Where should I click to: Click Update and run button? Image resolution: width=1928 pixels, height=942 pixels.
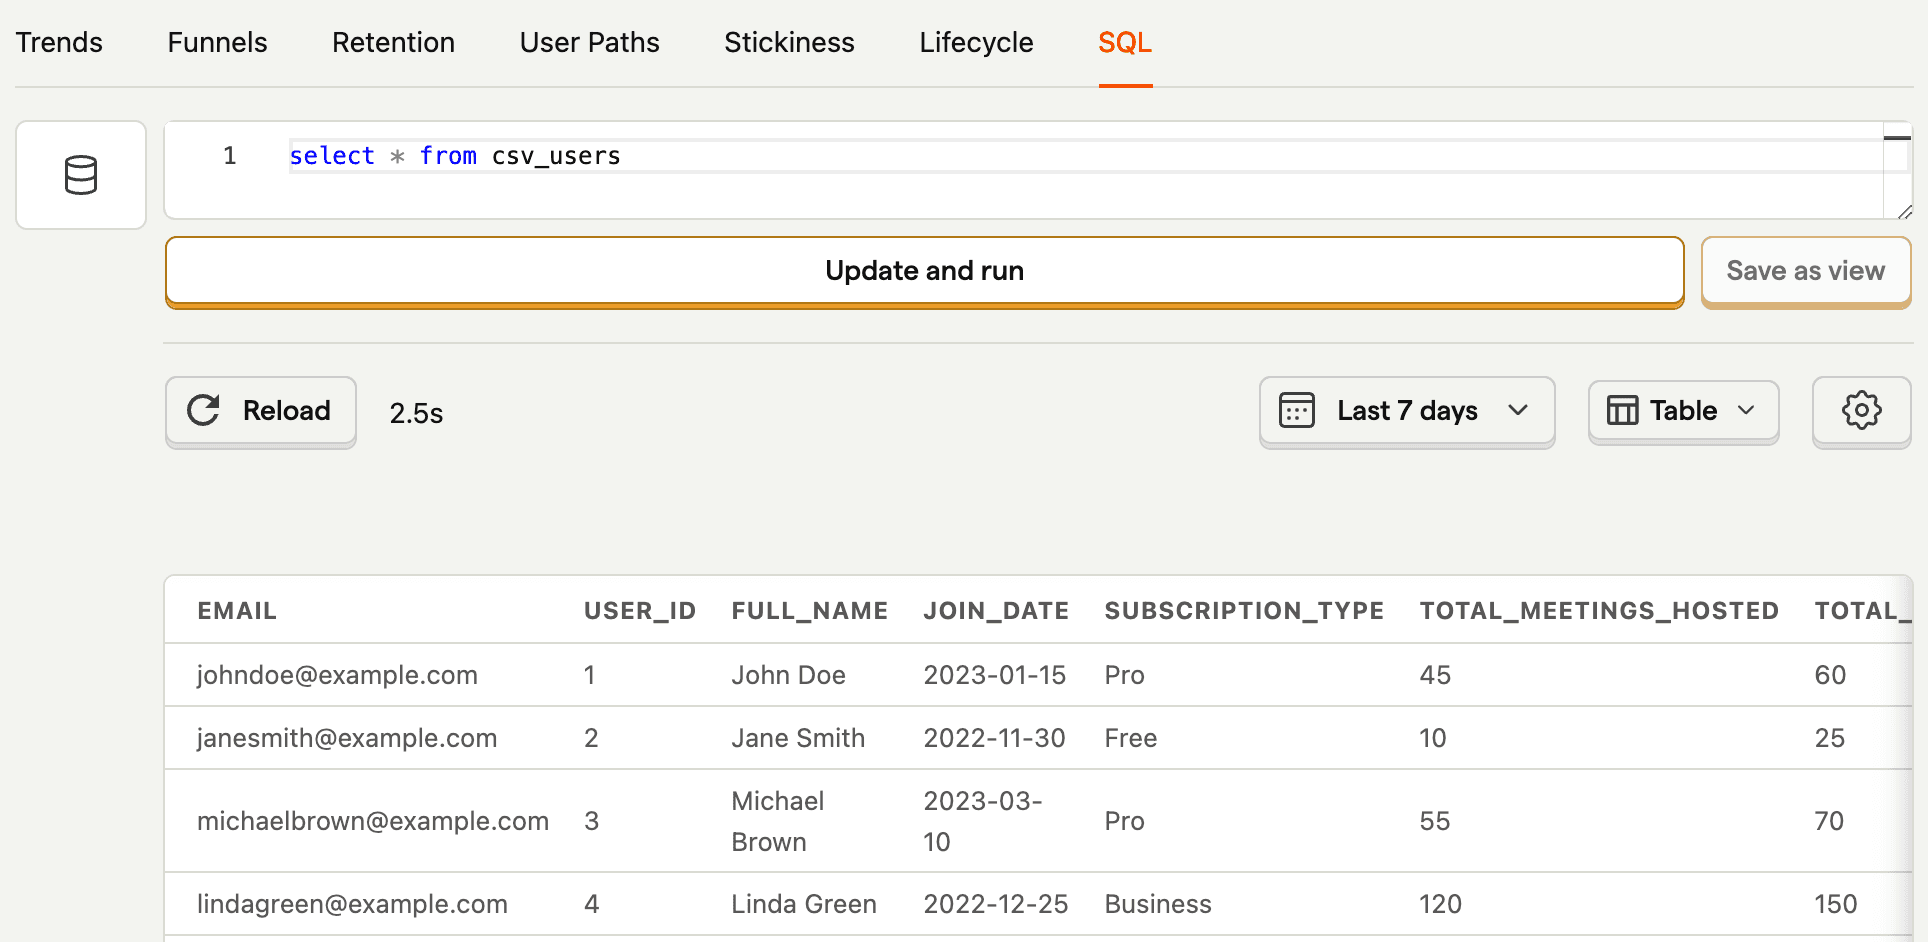click(924, 271)
